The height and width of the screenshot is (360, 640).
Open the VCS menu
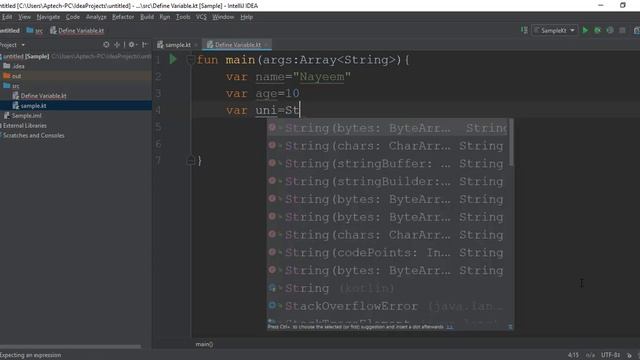pos(201,17)
